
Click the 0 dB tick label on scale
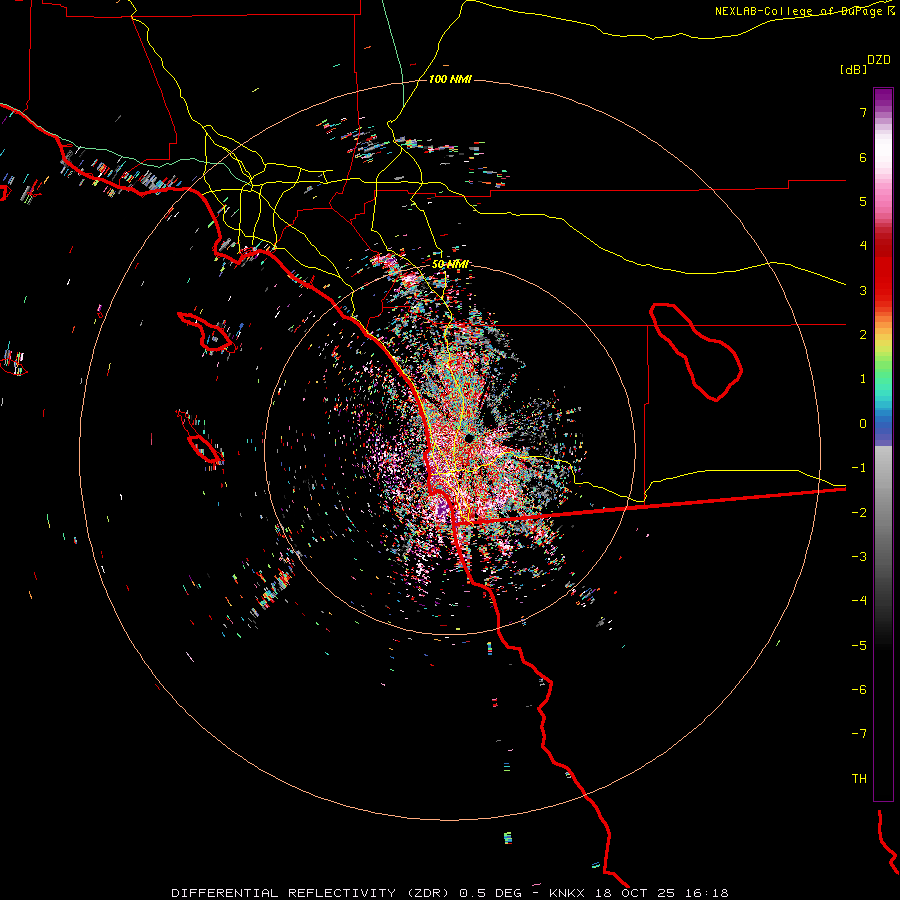[863, 424]
